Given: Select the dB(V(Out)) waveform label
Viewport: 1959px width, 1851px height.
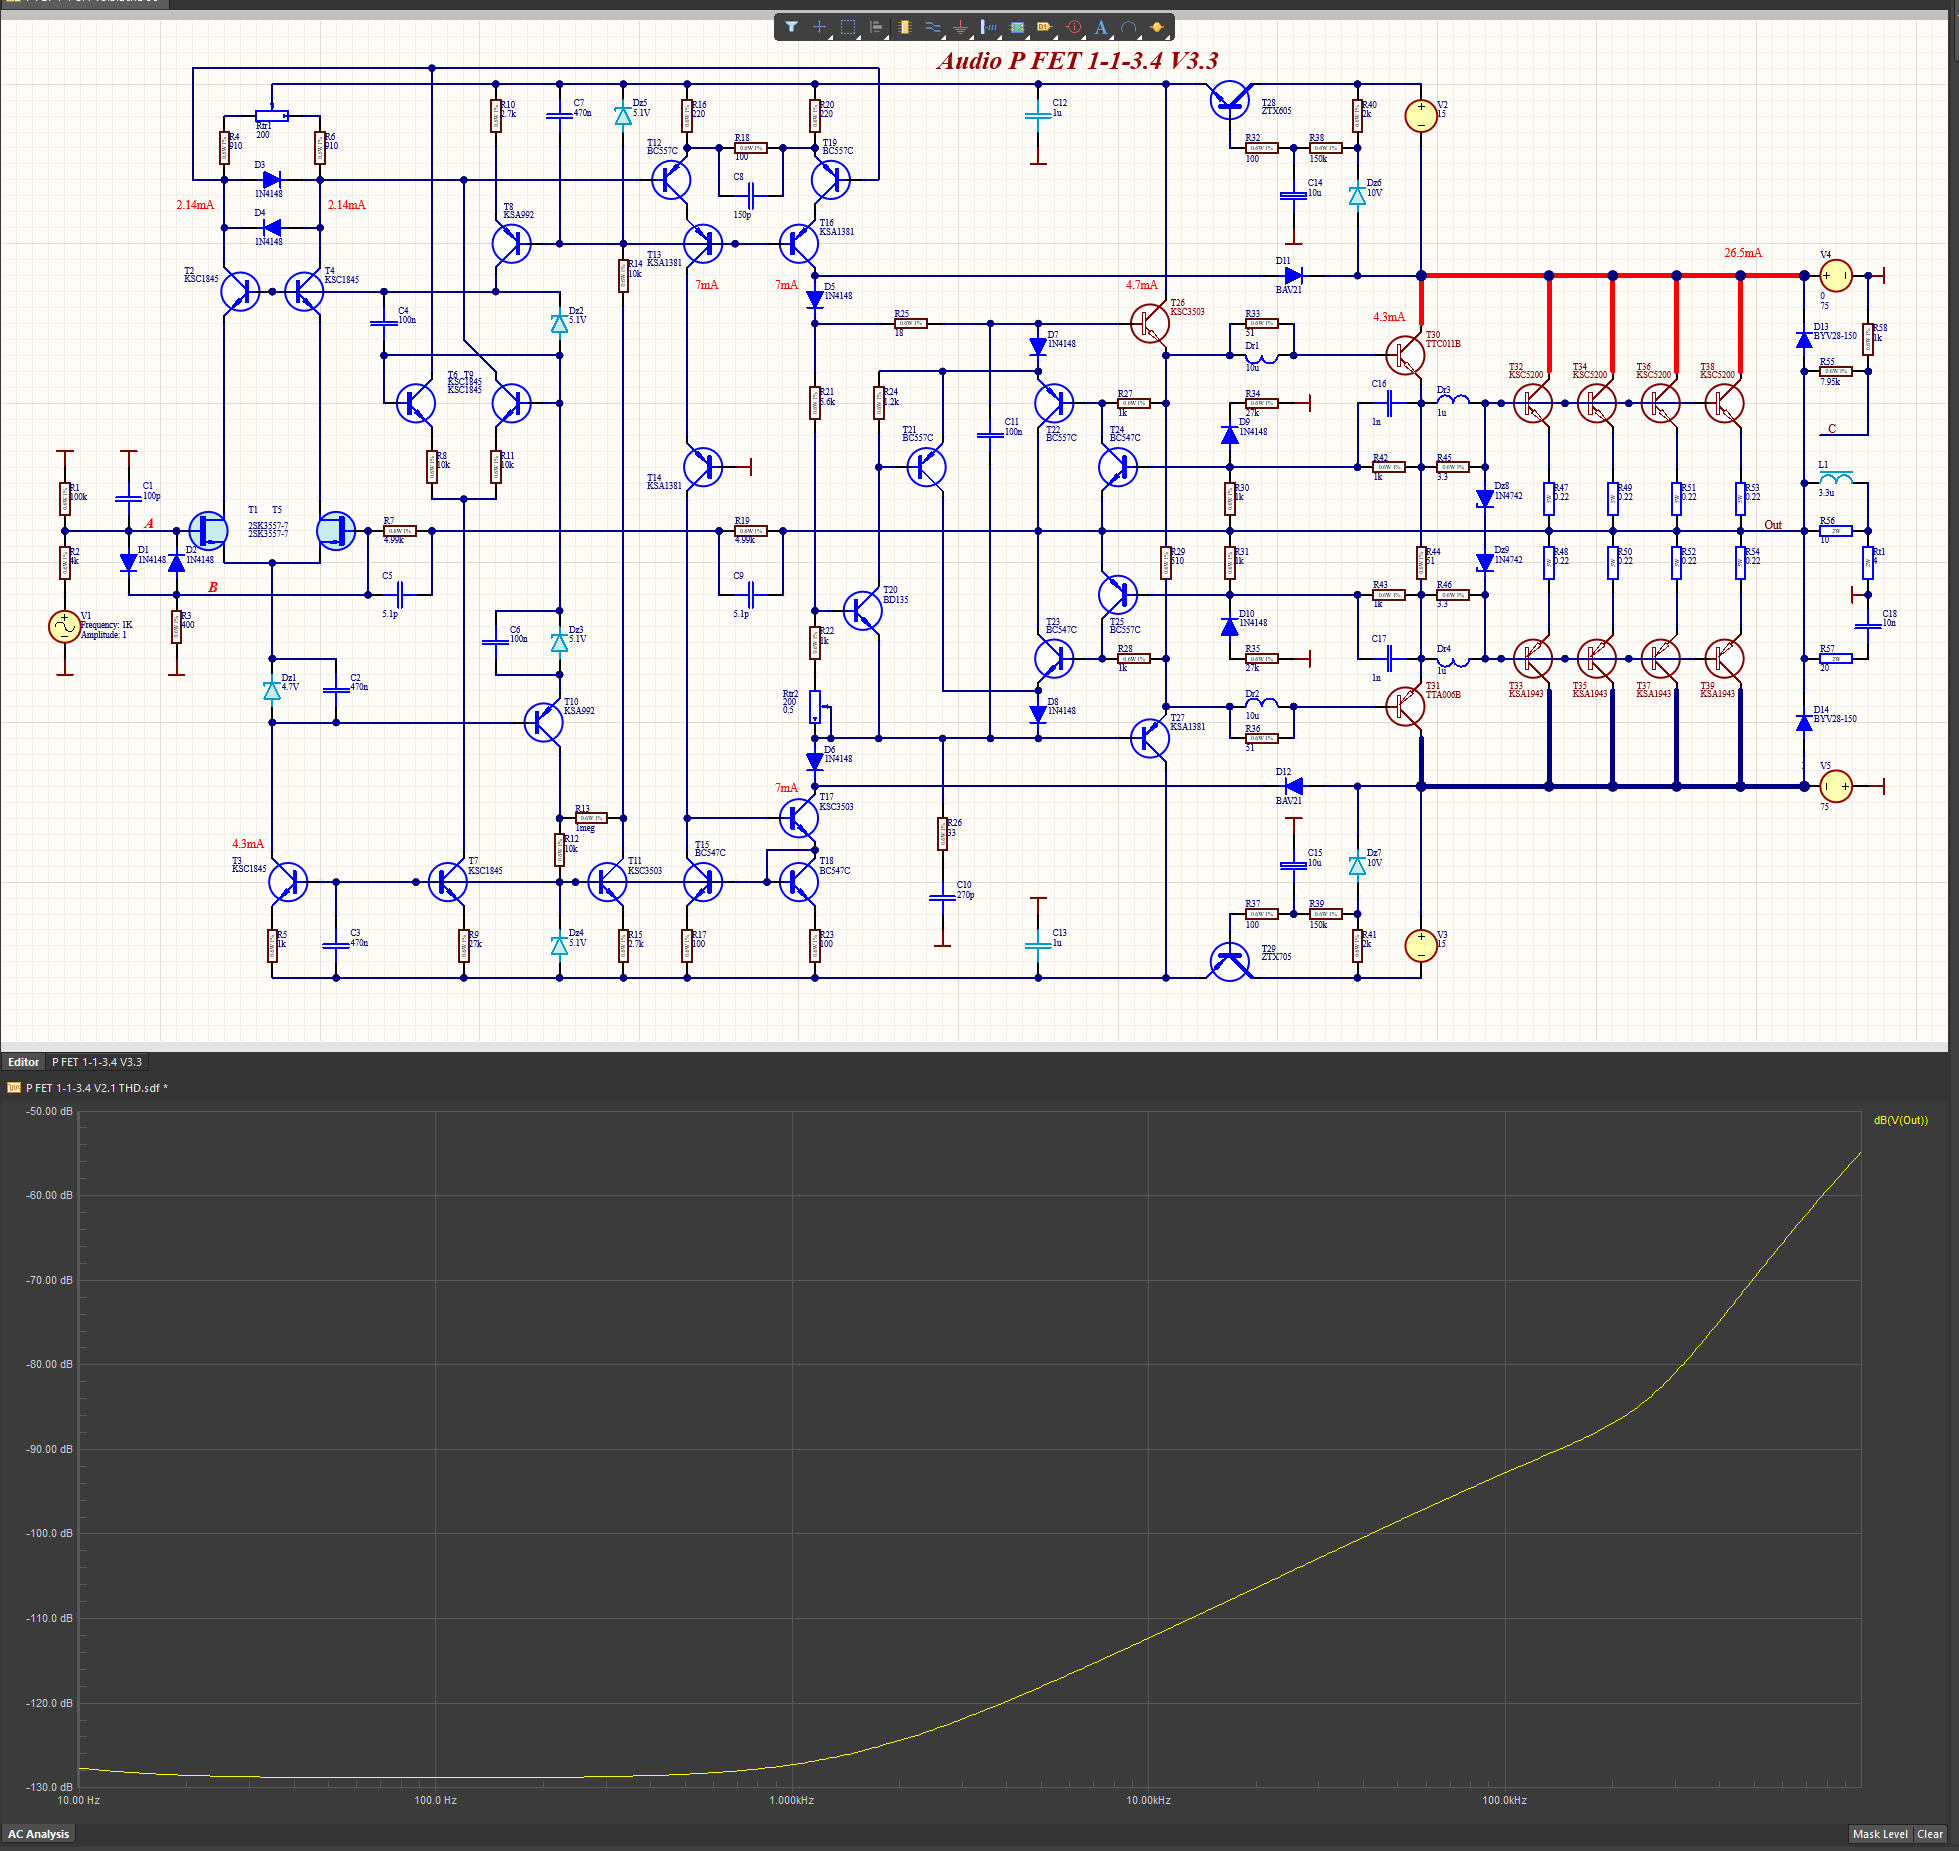Looking at the screenshot, I should (1900, 1120).
